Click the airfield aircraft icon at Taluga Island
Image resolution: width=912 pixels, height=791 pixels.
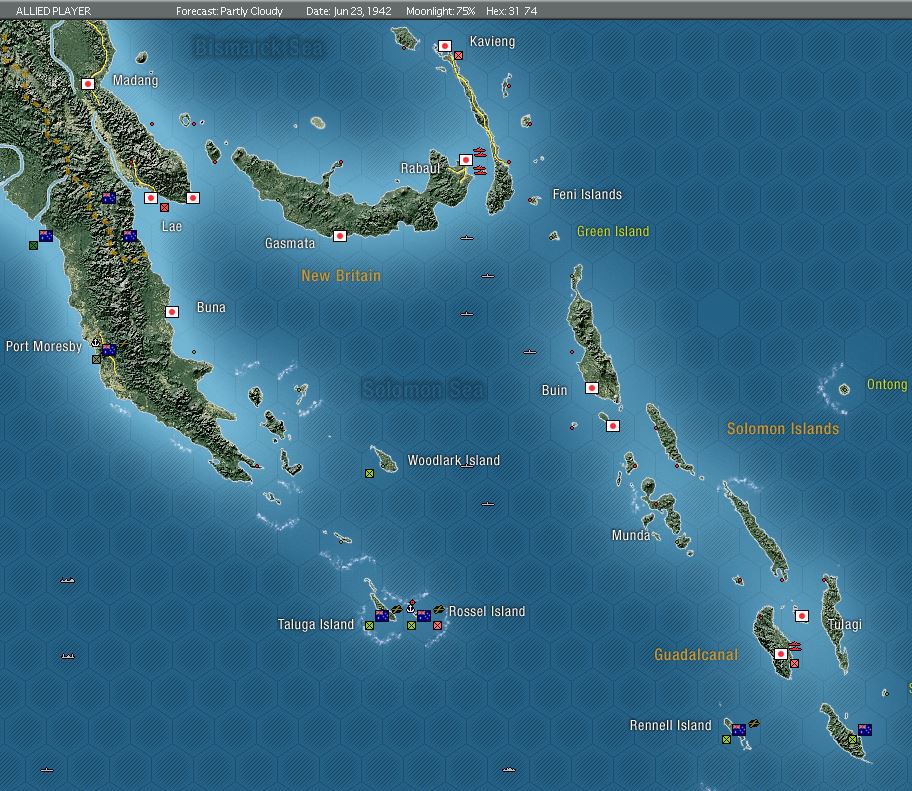397,610
